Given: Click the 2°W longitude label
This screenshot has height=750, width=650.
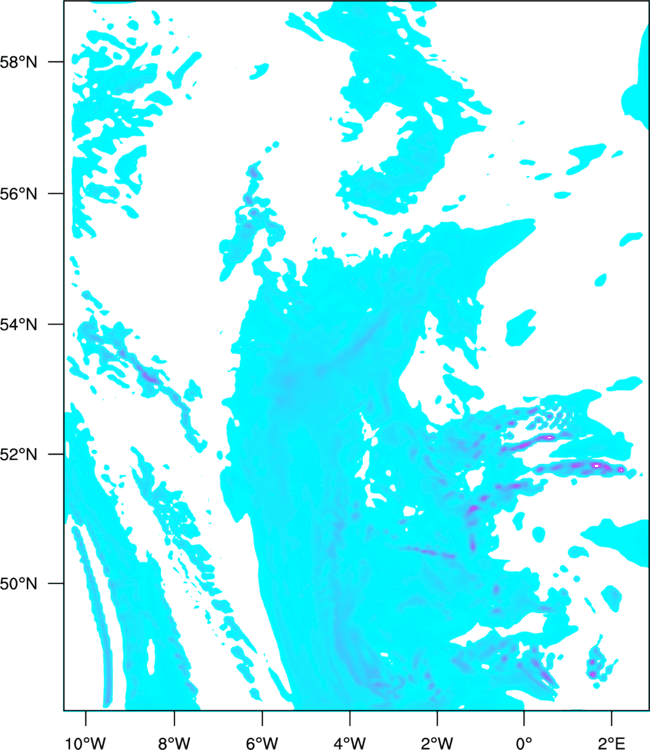Looking at the screenshot, I should click(x=437, y=742).
